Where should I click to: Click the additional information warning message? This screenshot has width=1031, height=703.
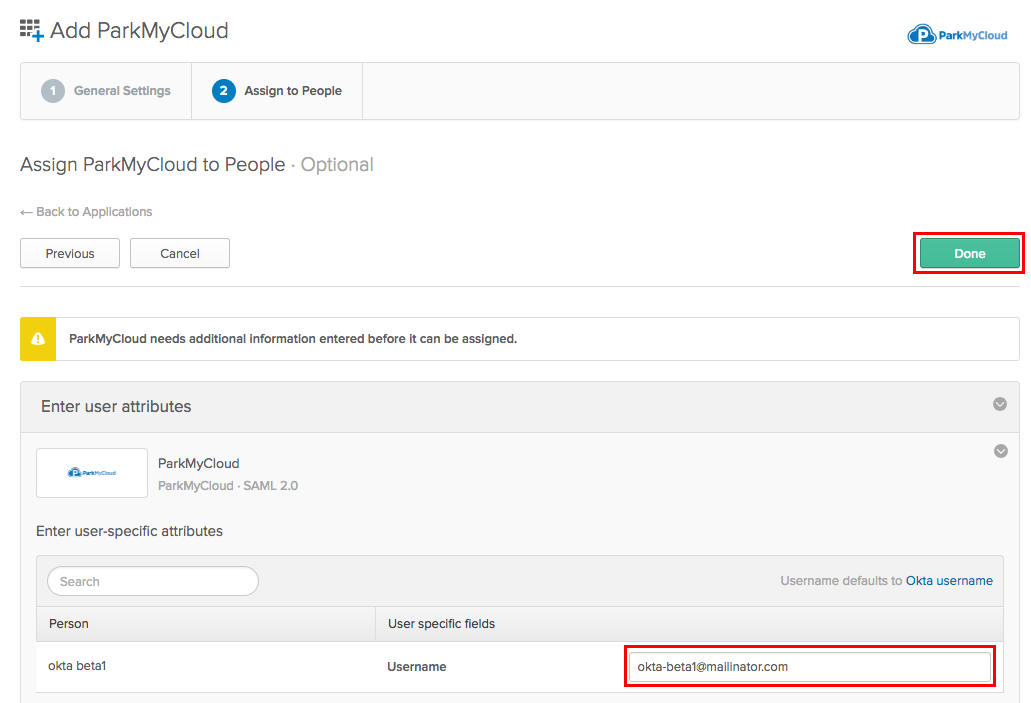[293, 339]
